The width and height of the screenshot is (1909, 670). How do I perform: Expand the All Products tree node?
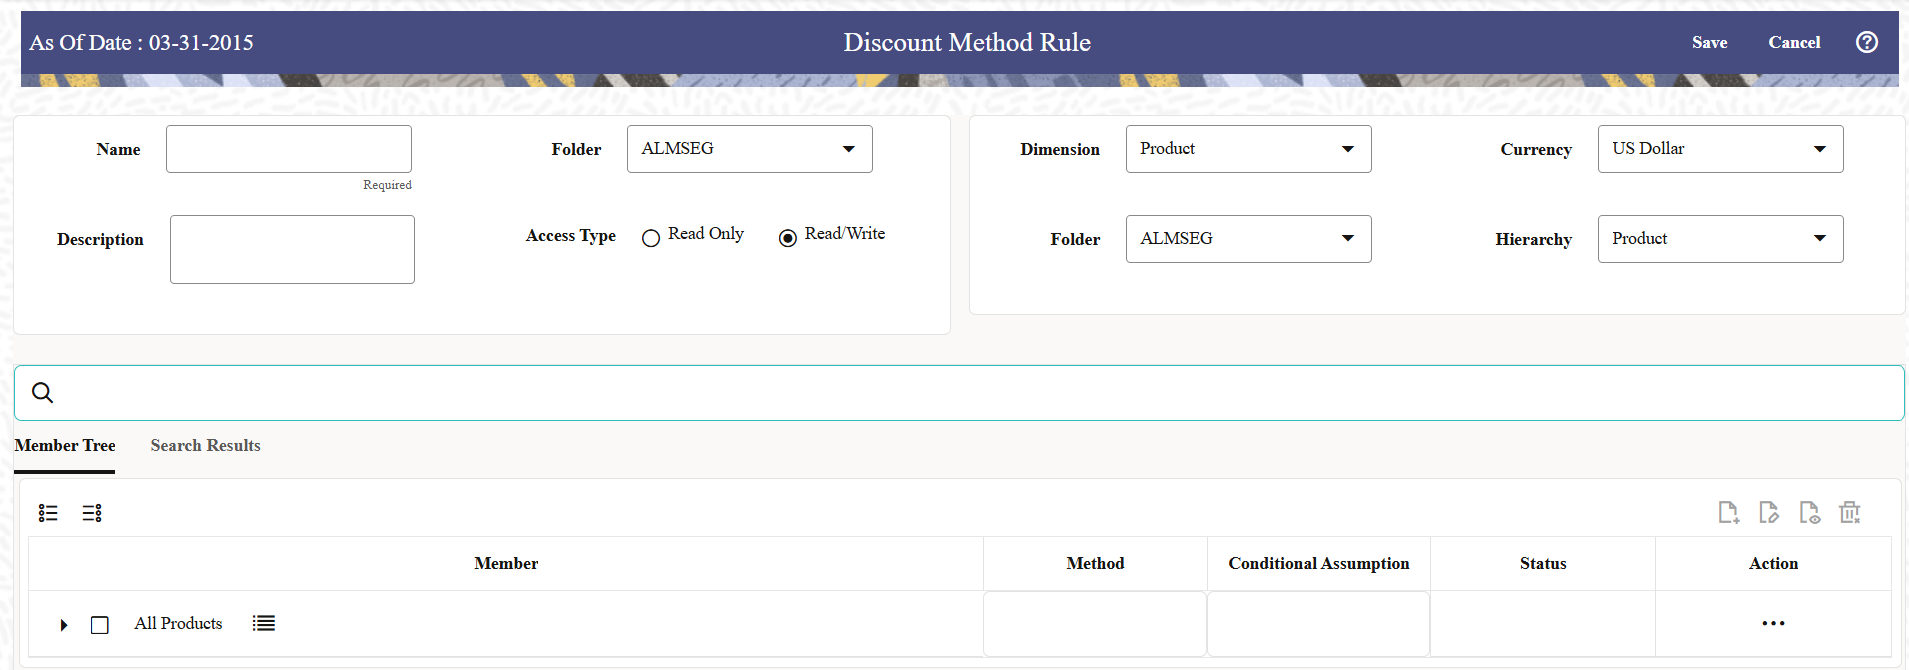click(64, 625)
